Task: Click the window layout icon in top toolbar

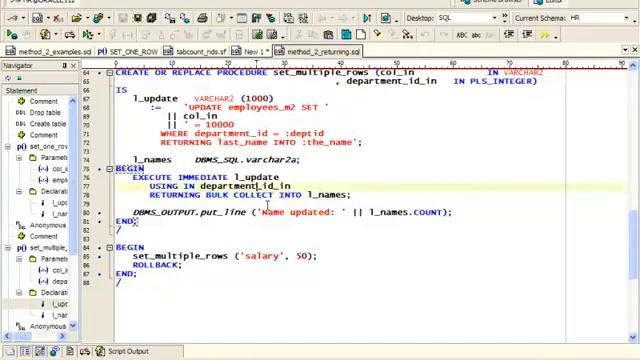Action: click(x=242, y=18)
